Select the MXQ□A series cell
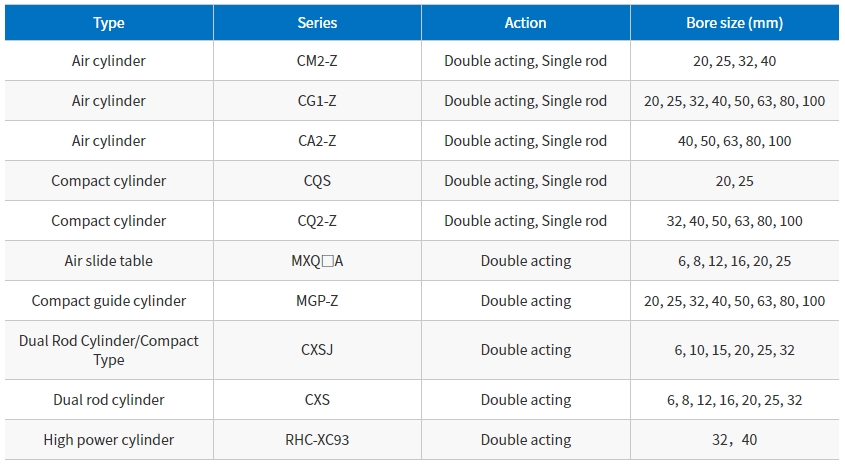845x470 pixels. (317, 261)
